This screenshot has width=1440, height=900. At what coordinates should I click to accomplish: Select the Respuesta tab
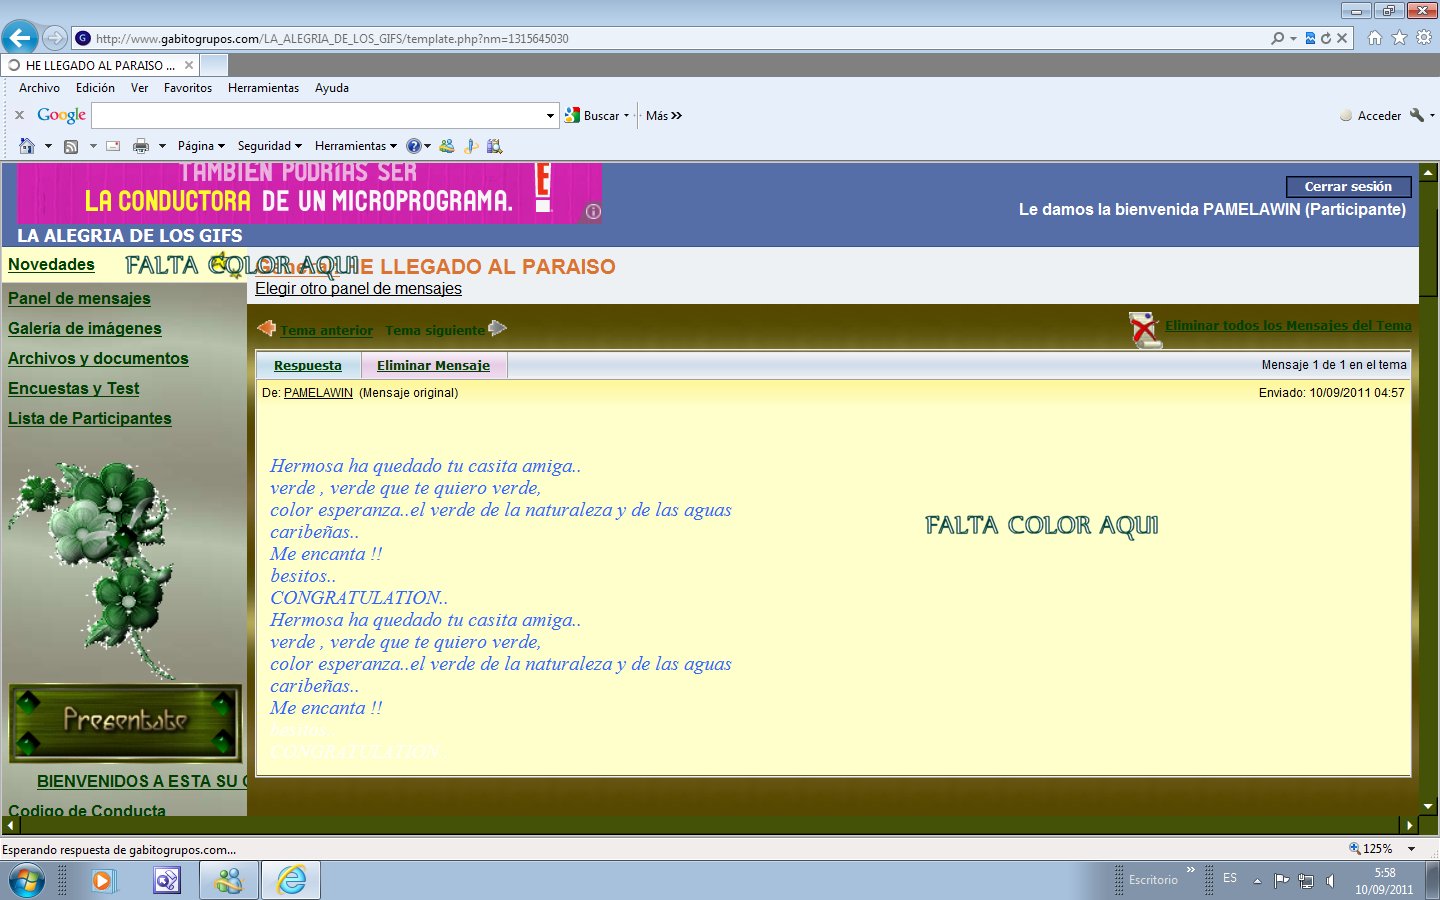coord(308,366)
